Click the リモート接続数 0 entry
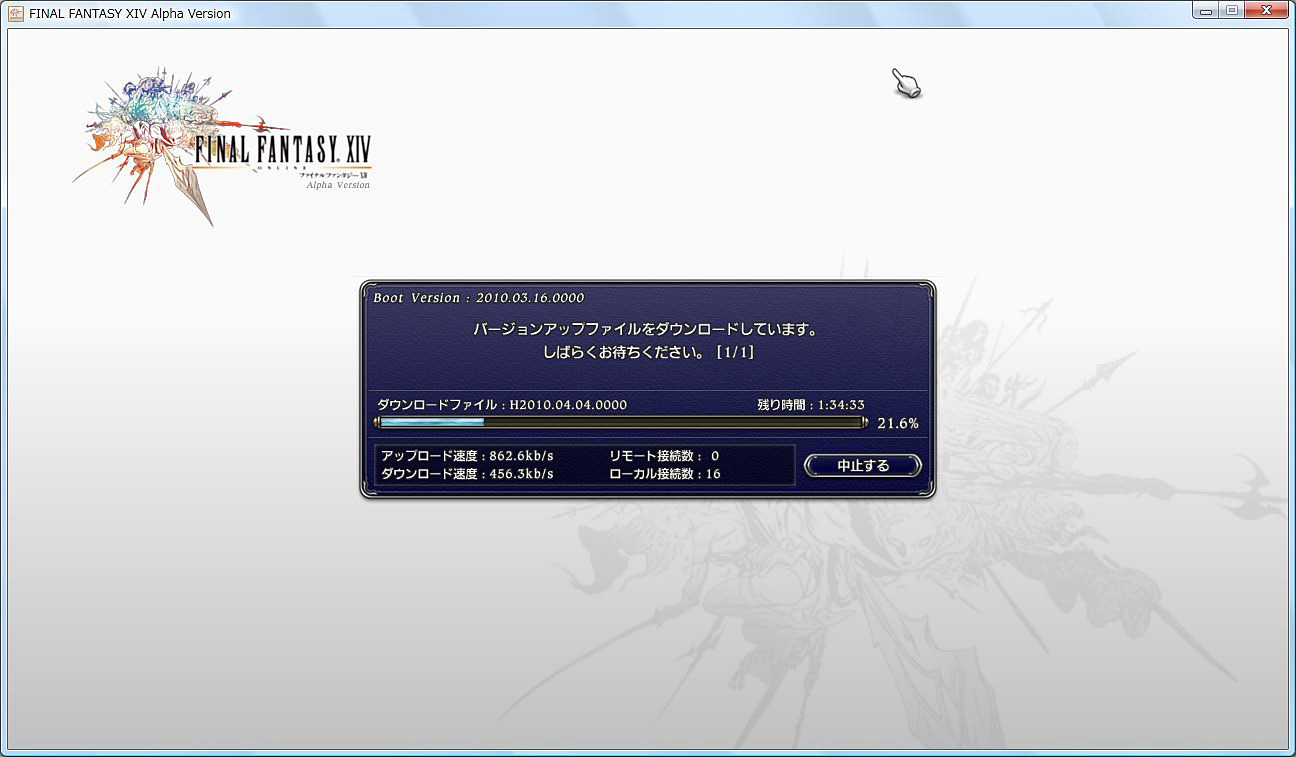This screenshot has height=757, width=1296. [x=664, y=456]
